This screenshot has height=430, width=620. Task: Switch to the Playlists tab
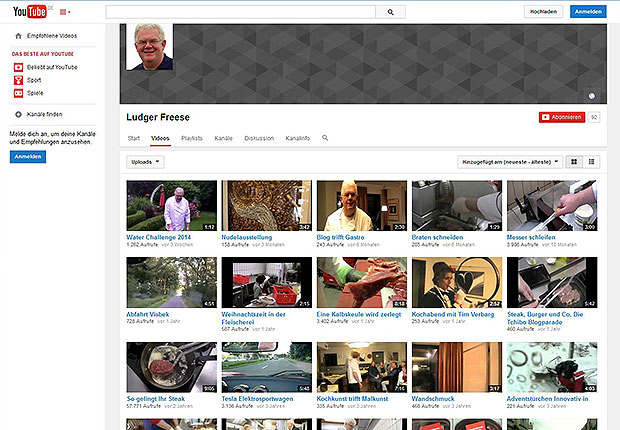(192, 137)
